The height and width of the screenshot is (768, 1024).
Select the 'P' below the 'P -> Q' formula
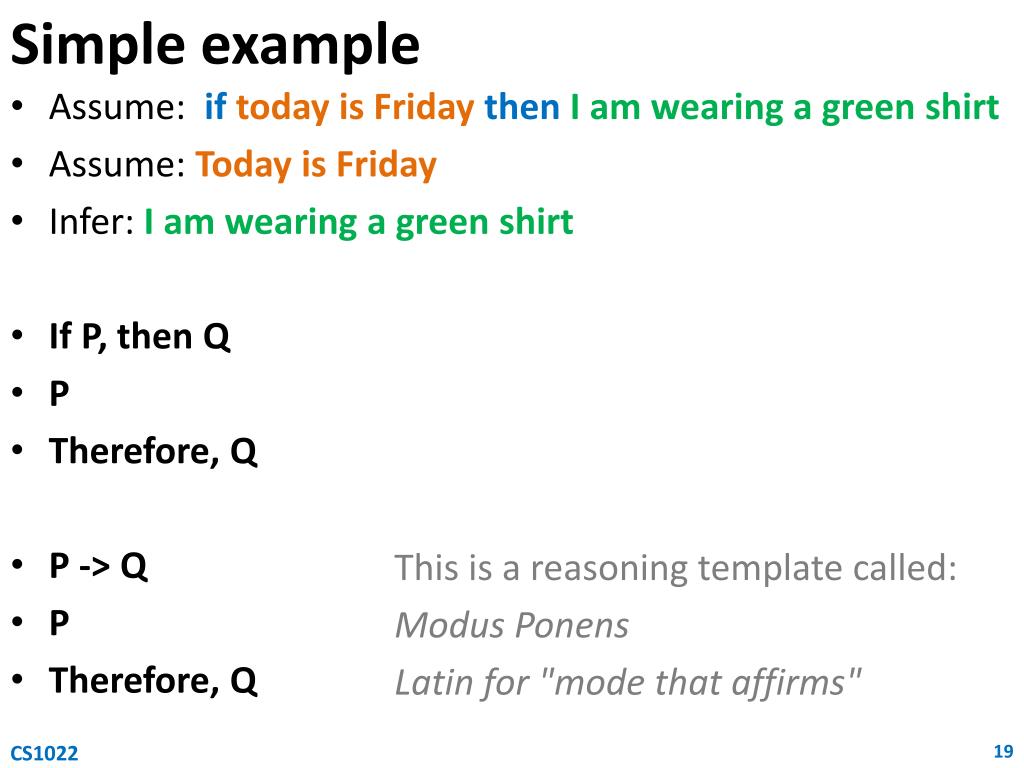tap(59, 623)
